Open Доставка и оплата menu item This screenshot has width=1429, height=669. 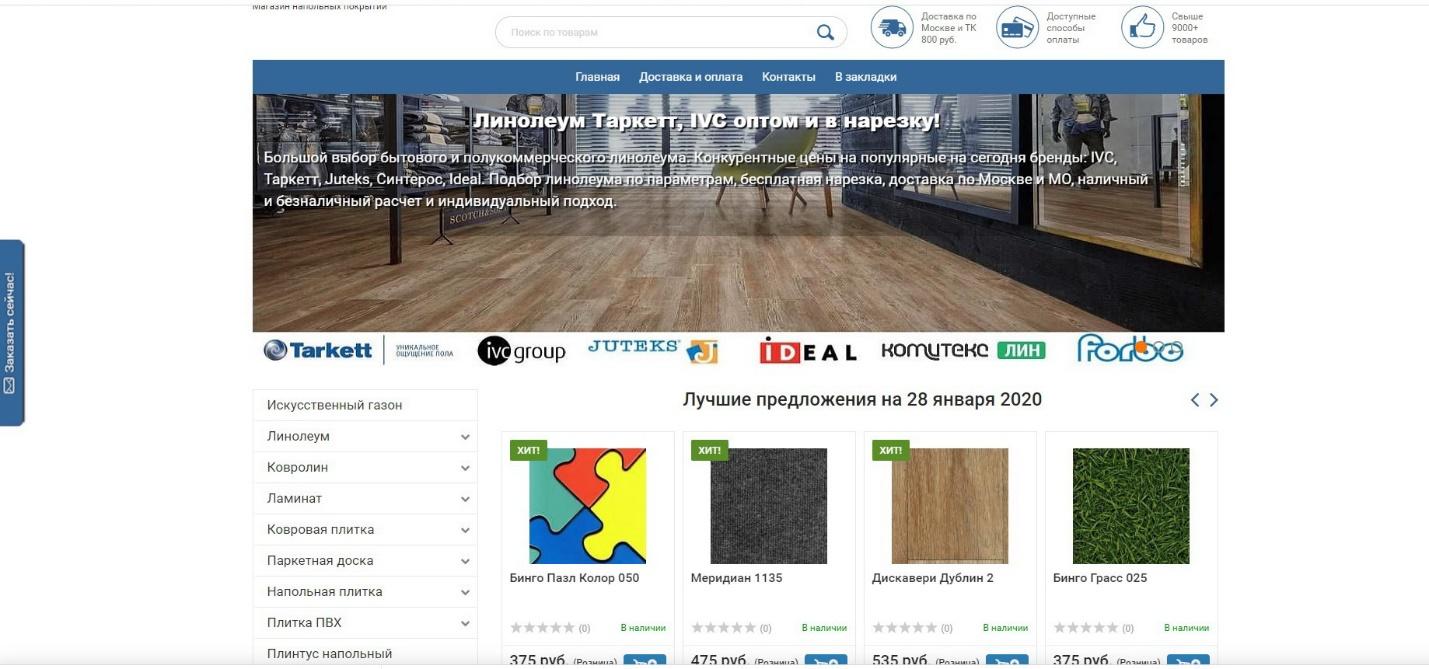(x=691, y=77)
